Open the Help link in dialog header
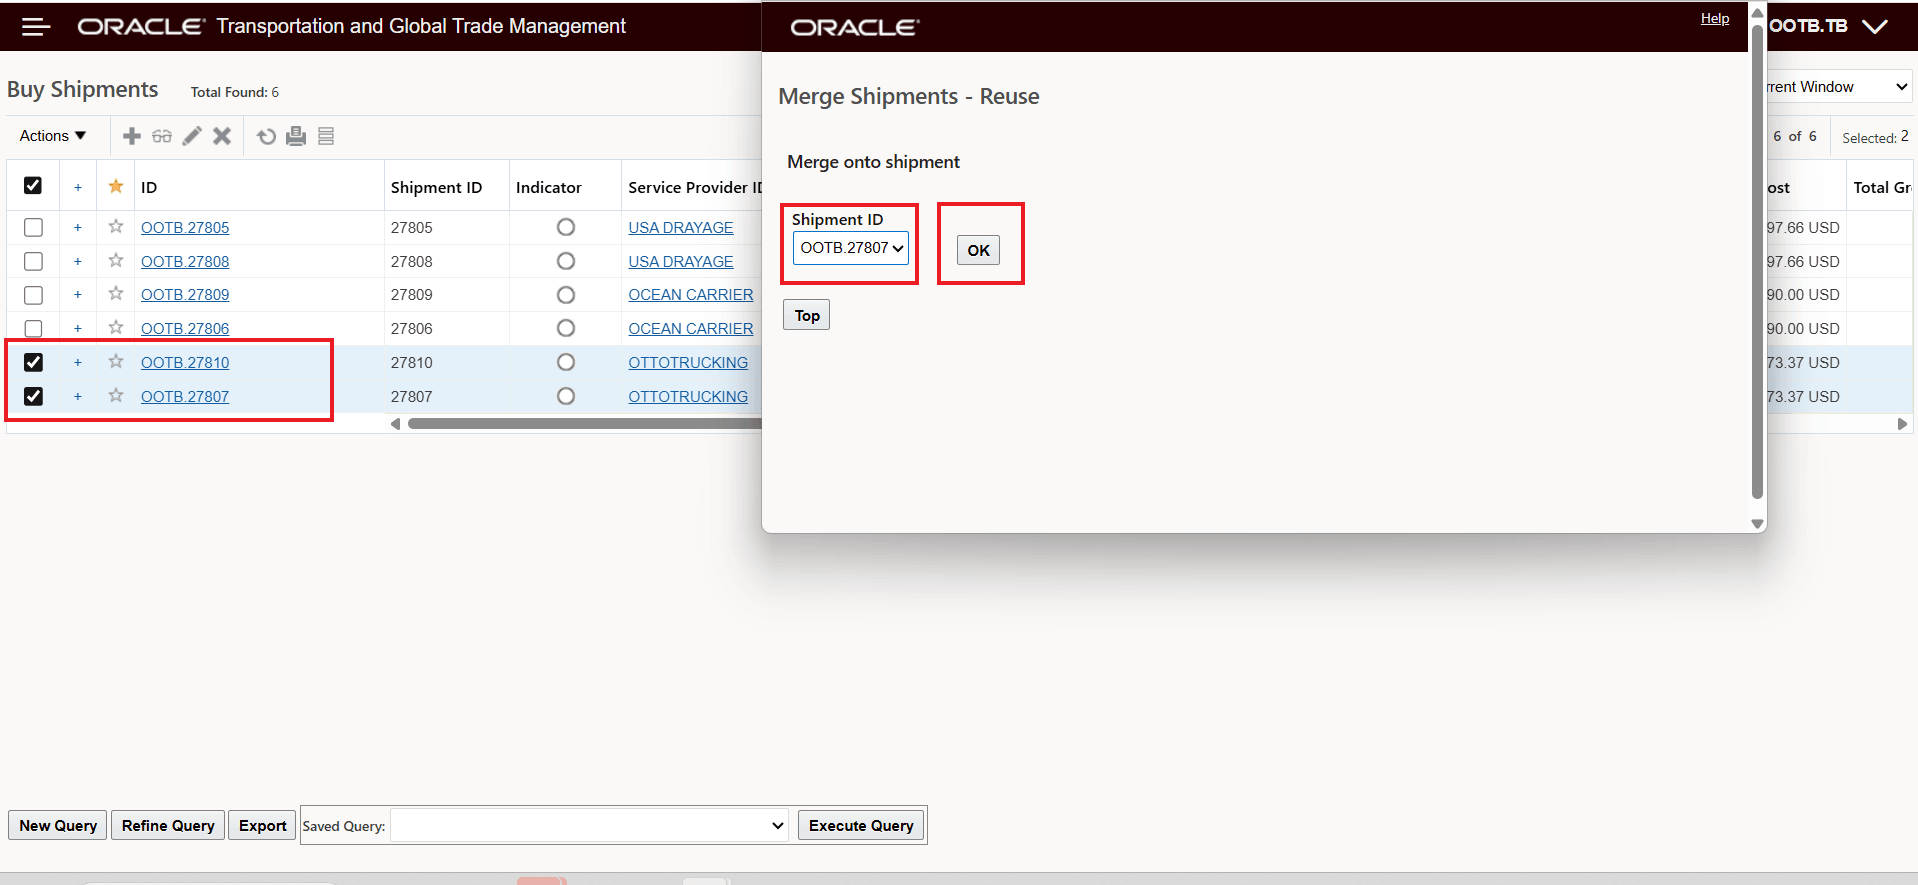 tap(1715, 18)
